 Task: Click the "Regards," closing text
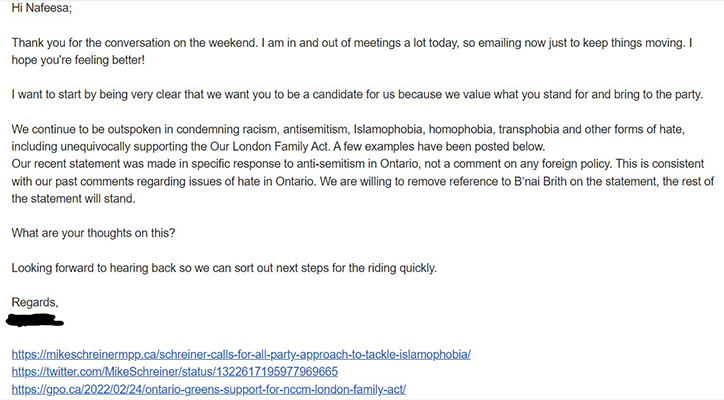point(35,303)
